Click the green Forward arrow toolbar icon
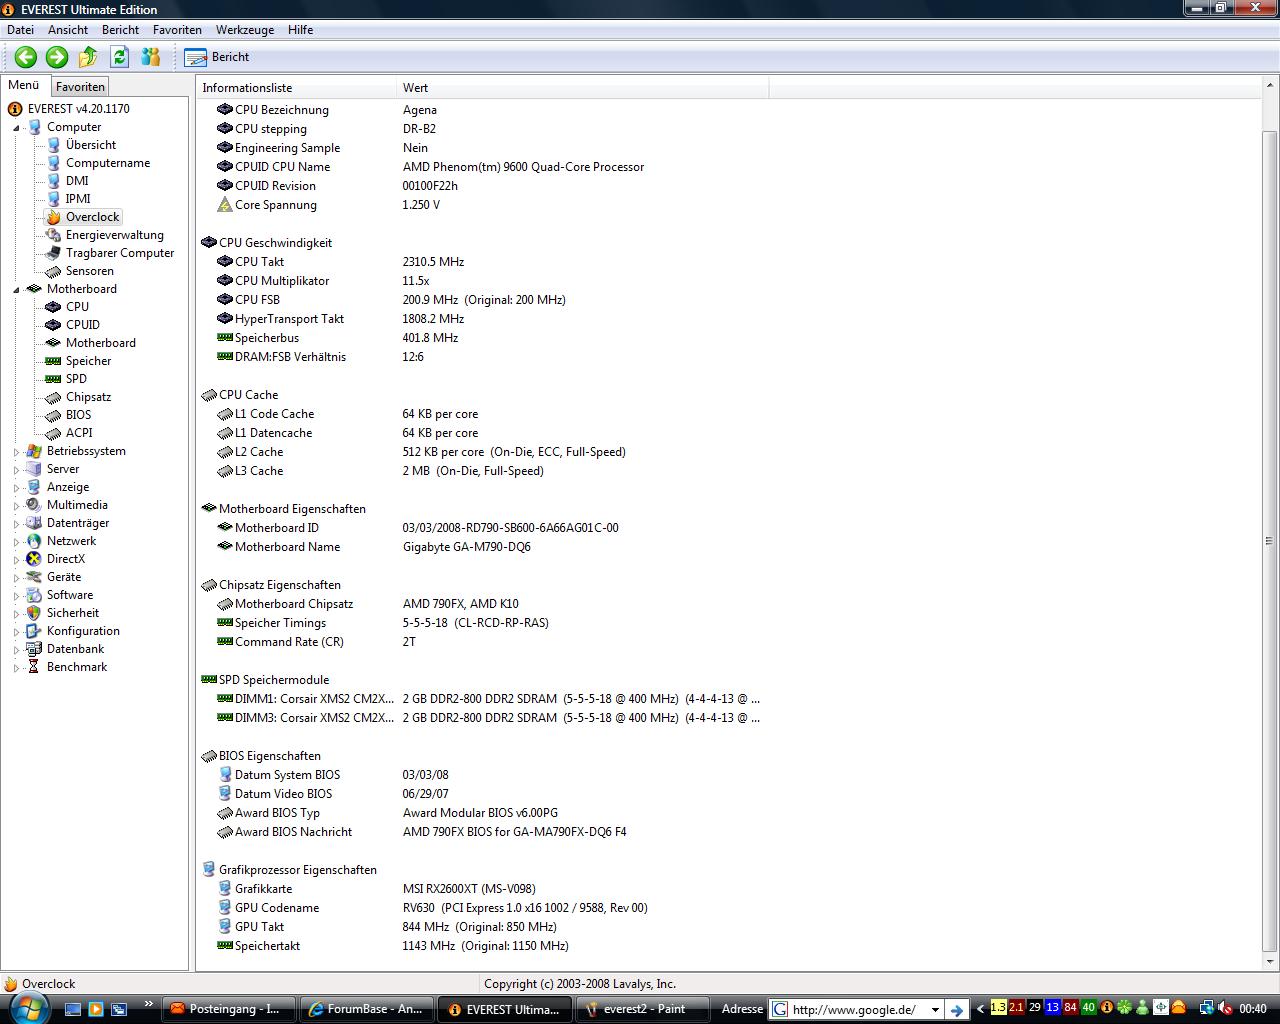The width and height of the screenshot is (1280, 1024). [x=57, y=57]
